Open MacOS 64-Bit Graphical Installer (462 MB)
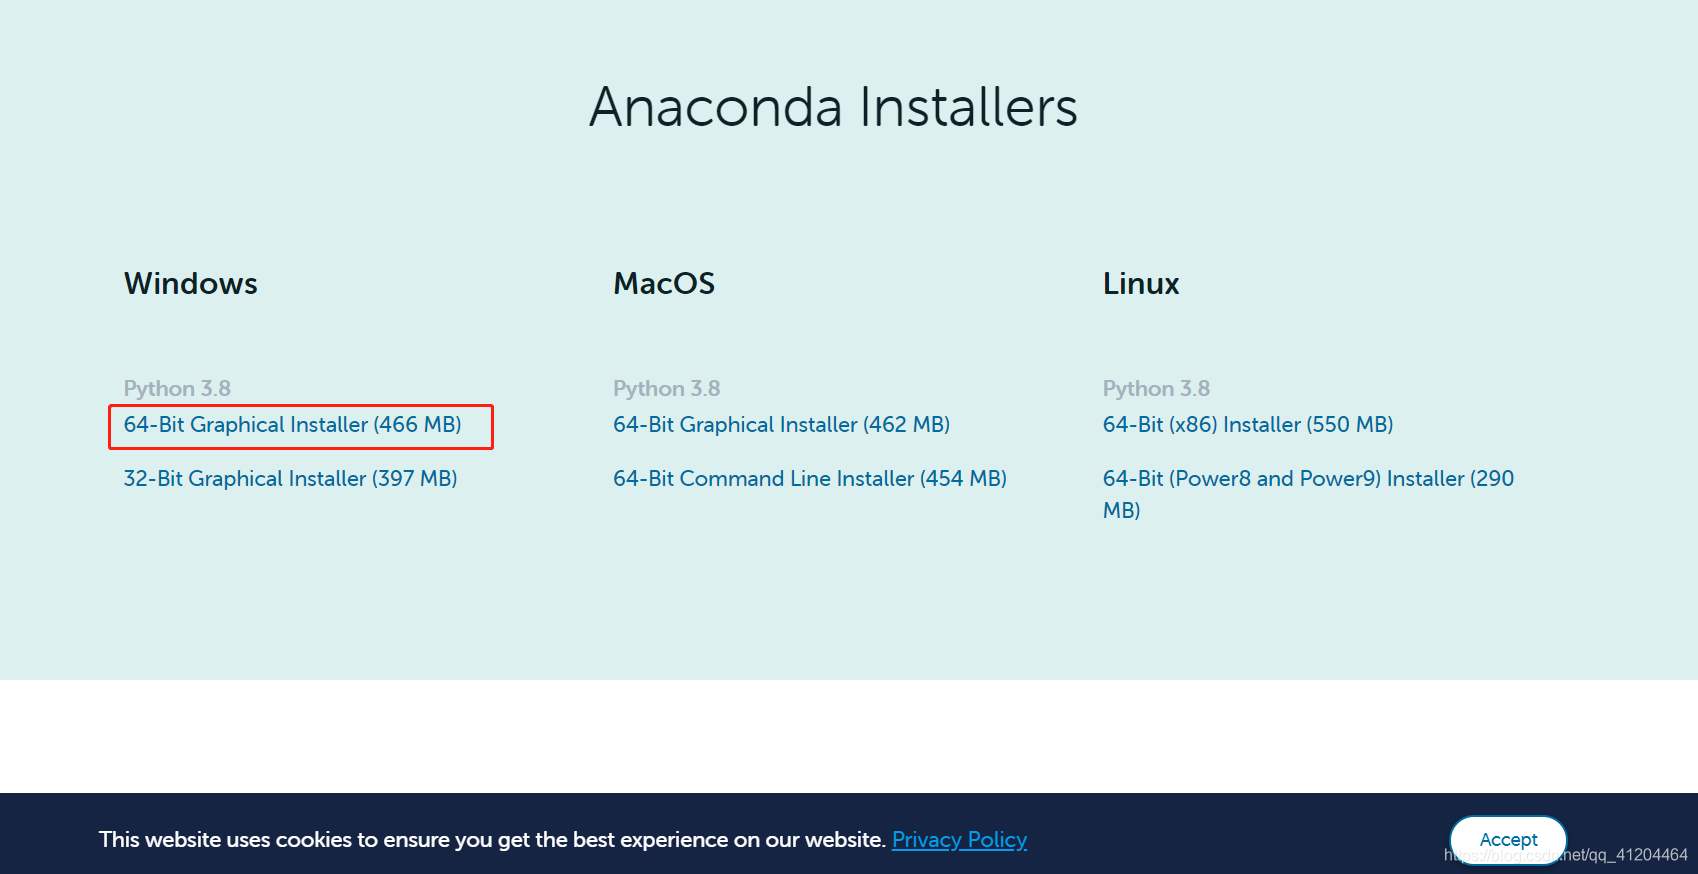Viewport: 1698px width, 874px height. coord(781,425)
